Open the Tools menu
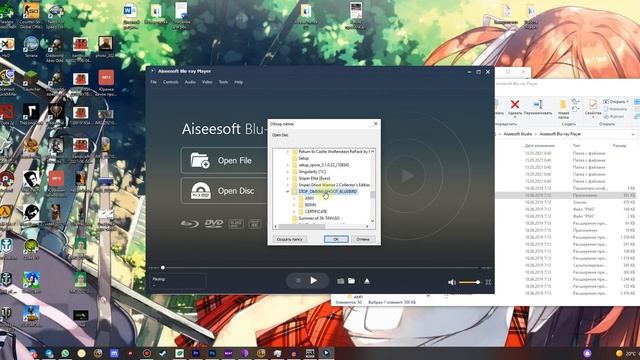Image resolution: width=640 pixels, height=360 pixels. coord(223,82)
